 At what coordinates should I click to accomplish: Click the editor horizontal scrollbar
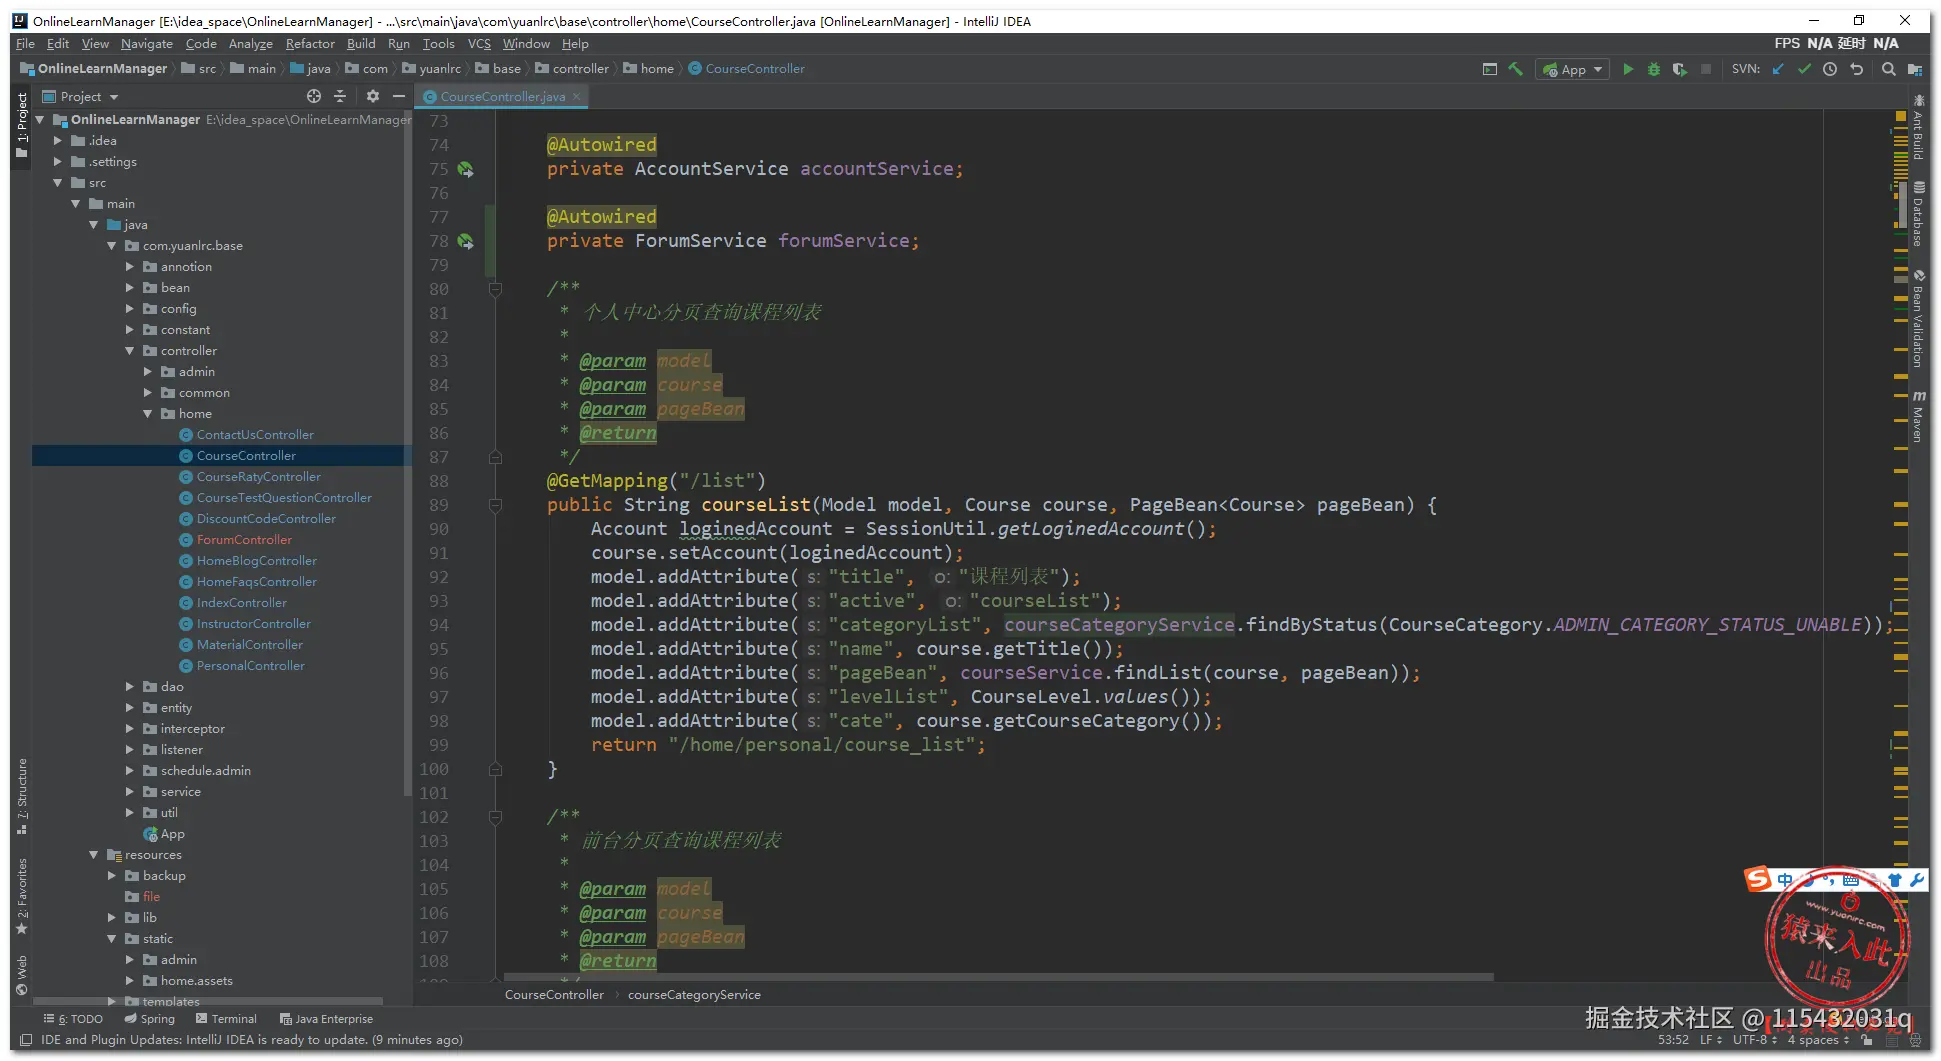tap(998, 977)
